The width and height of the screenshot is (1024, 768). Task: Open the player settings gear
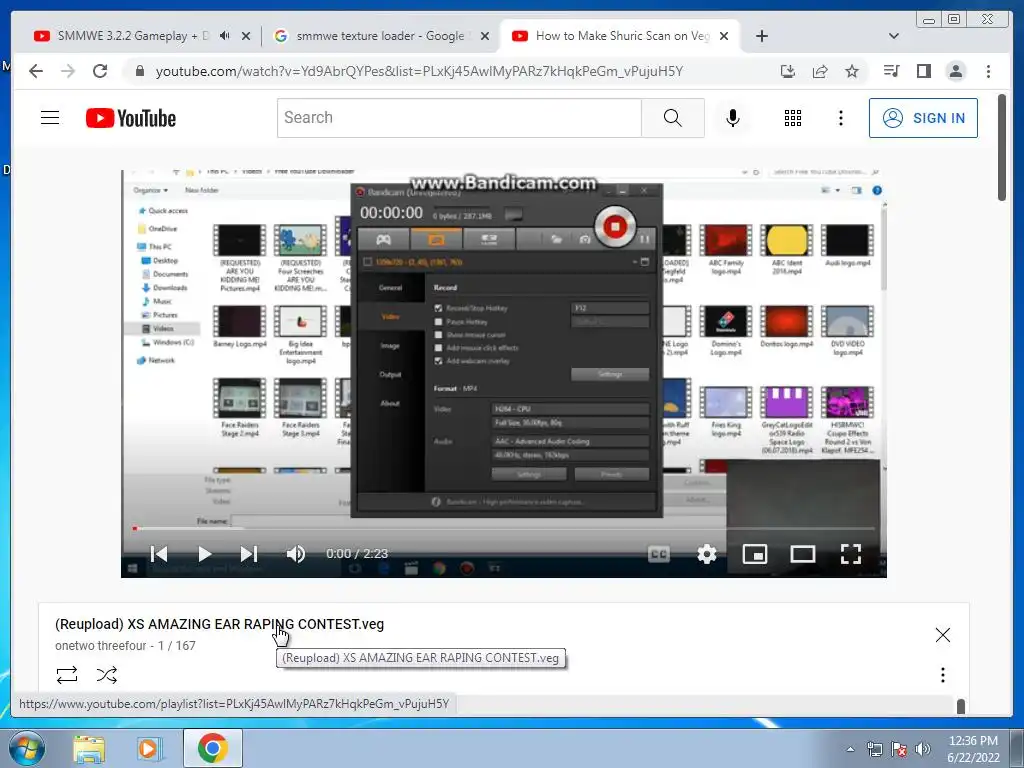point(707,554)
